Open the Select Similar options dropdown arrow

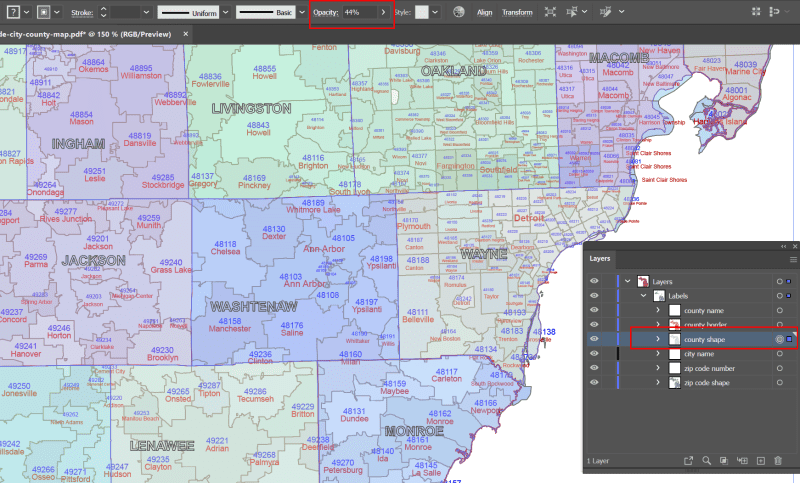coord(585,11)
